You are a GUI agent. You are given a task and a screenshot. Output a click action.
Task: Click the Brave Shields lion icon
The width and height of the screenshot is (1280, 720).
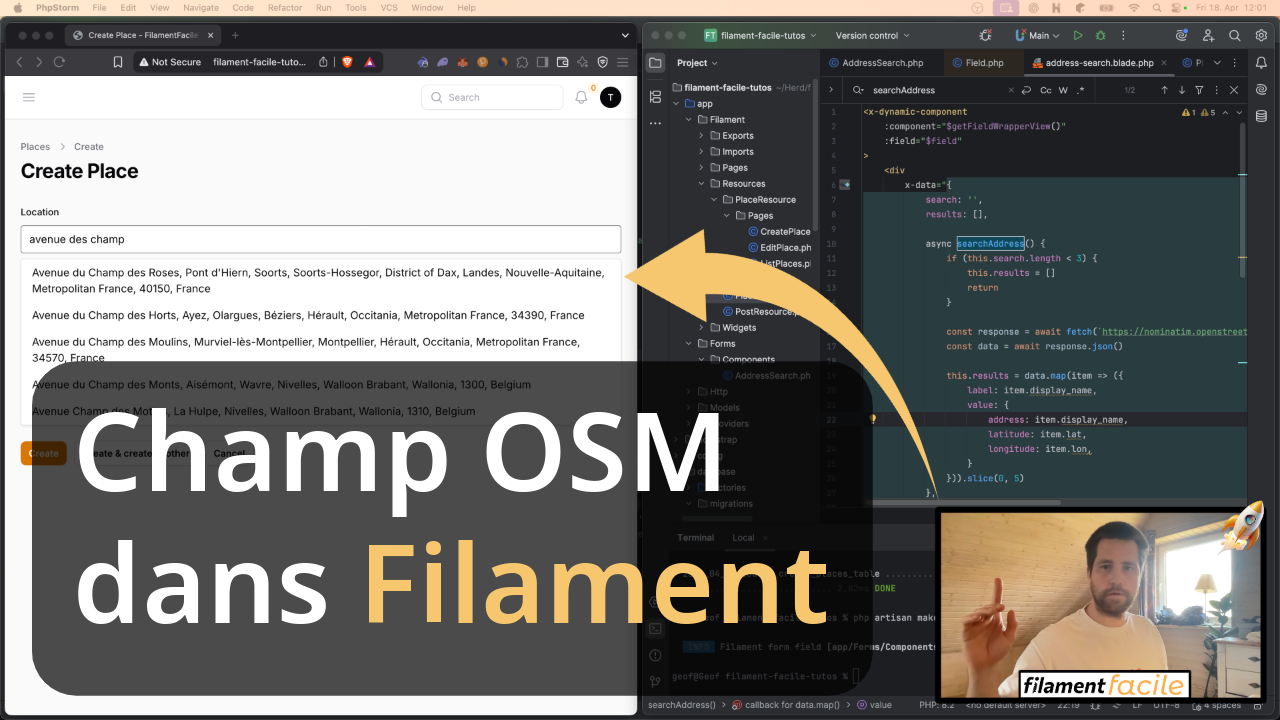tap(347, 62)
